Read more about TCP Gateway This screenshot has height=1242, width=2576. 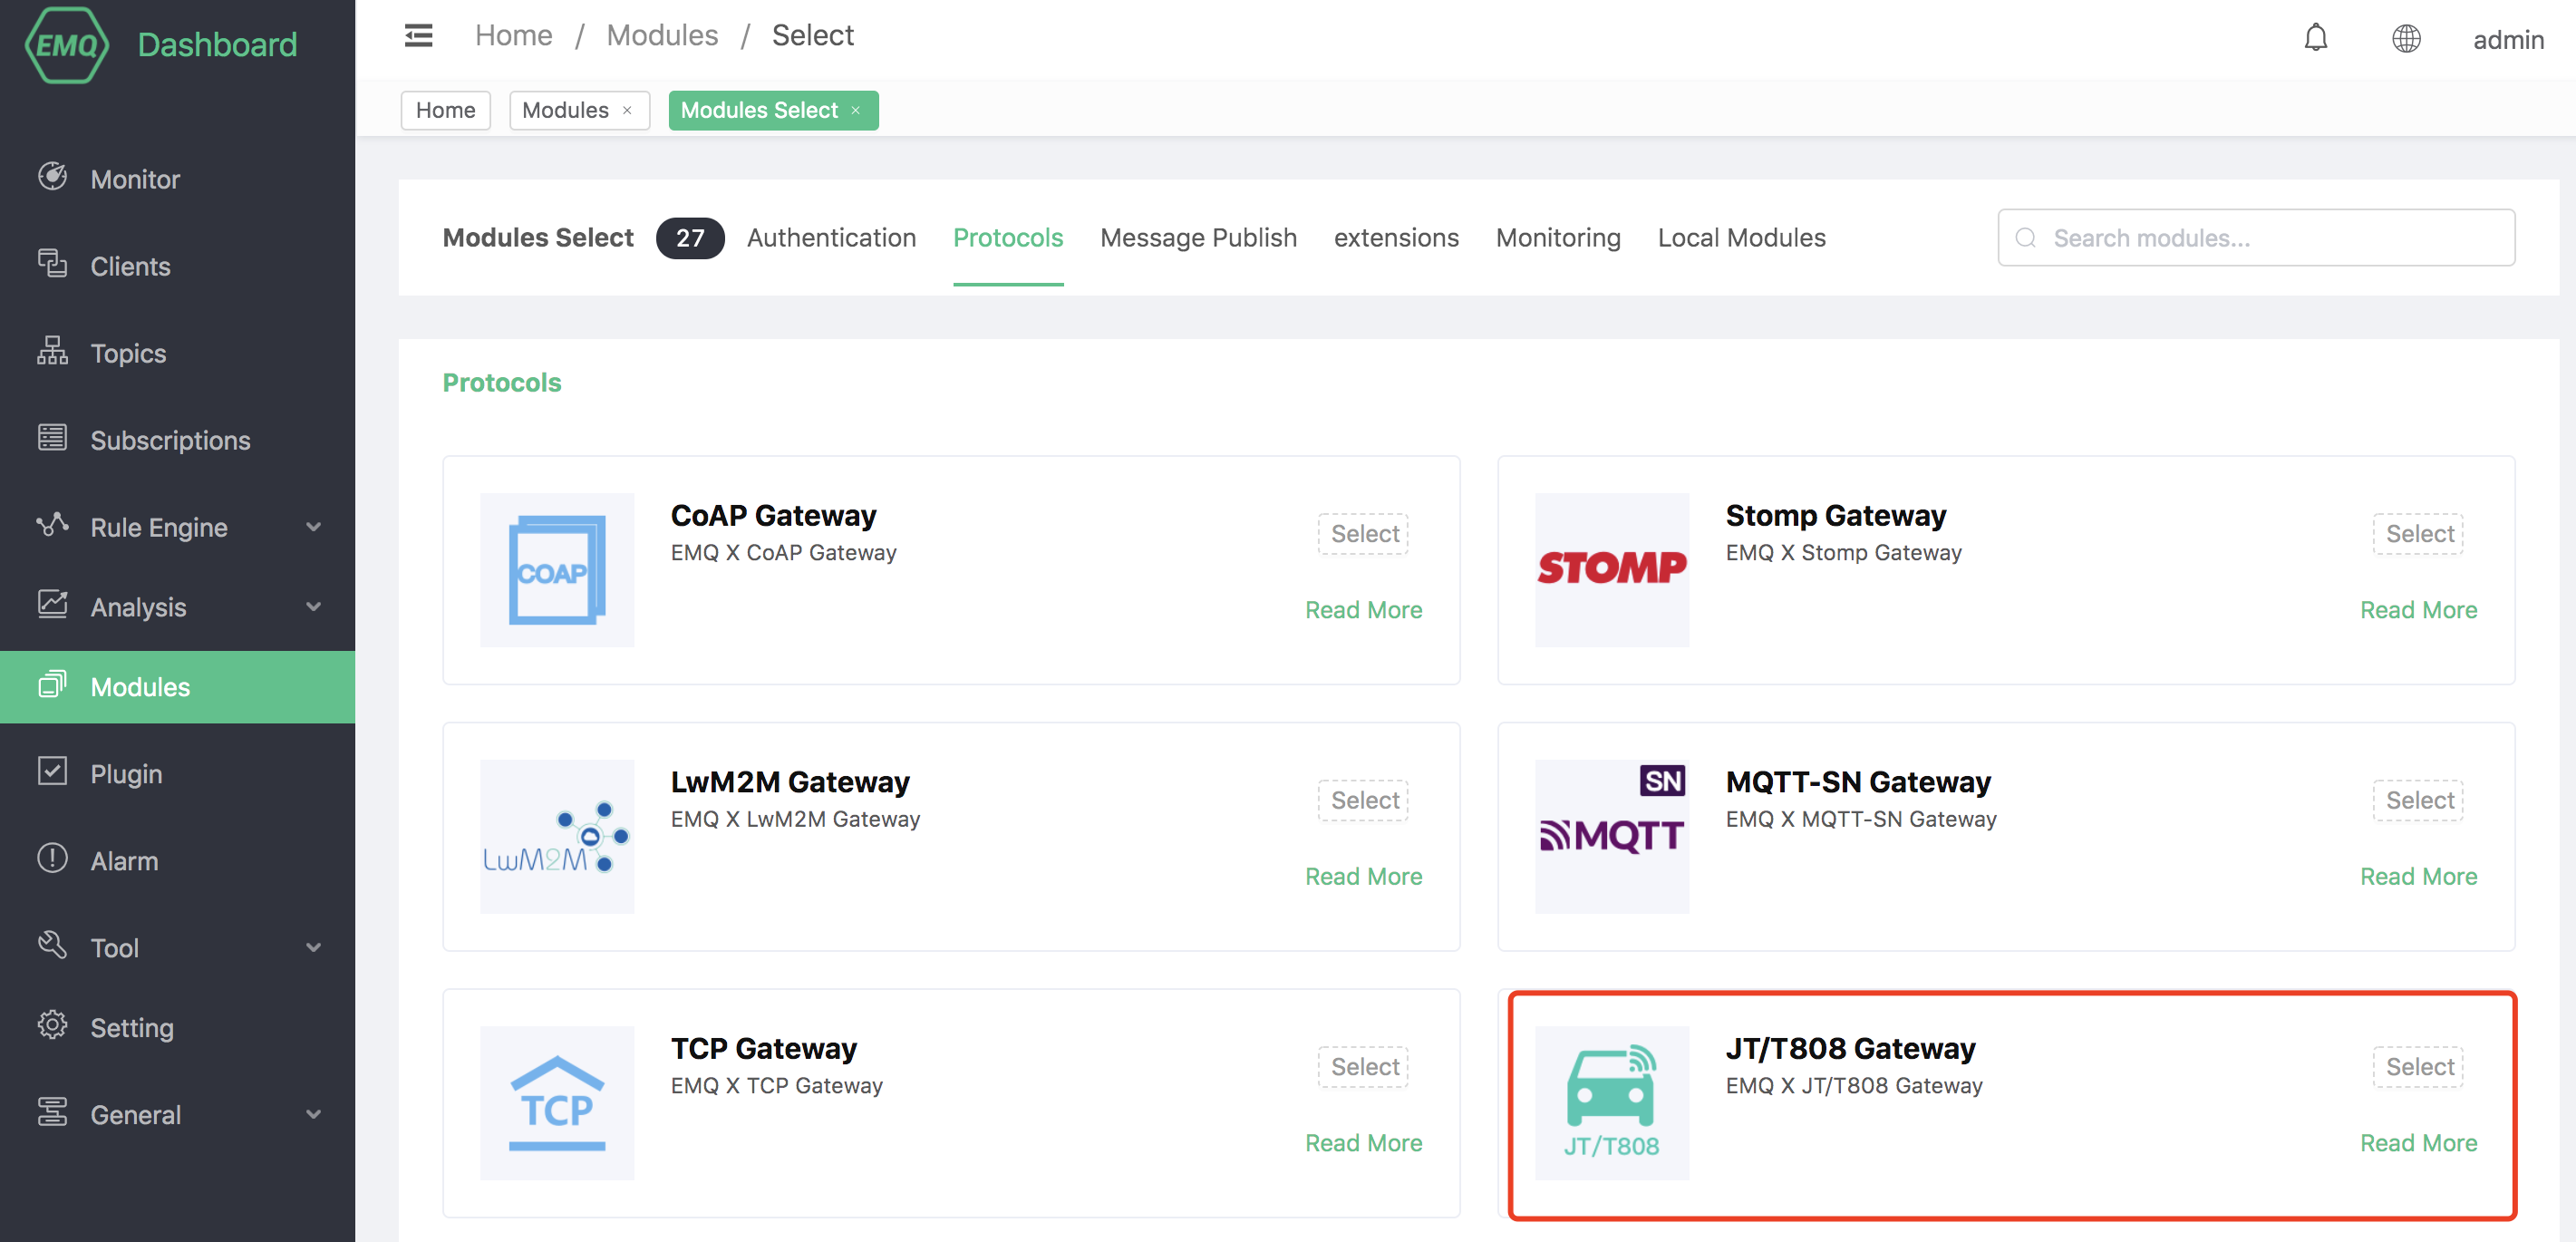[1363, 1143]
